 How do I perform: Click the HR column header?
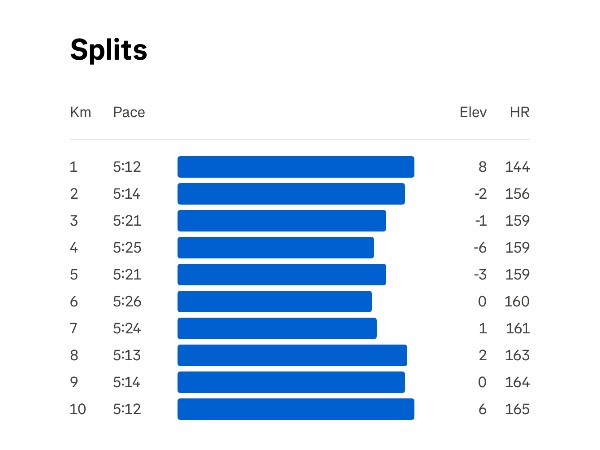(x=519, y=112)
